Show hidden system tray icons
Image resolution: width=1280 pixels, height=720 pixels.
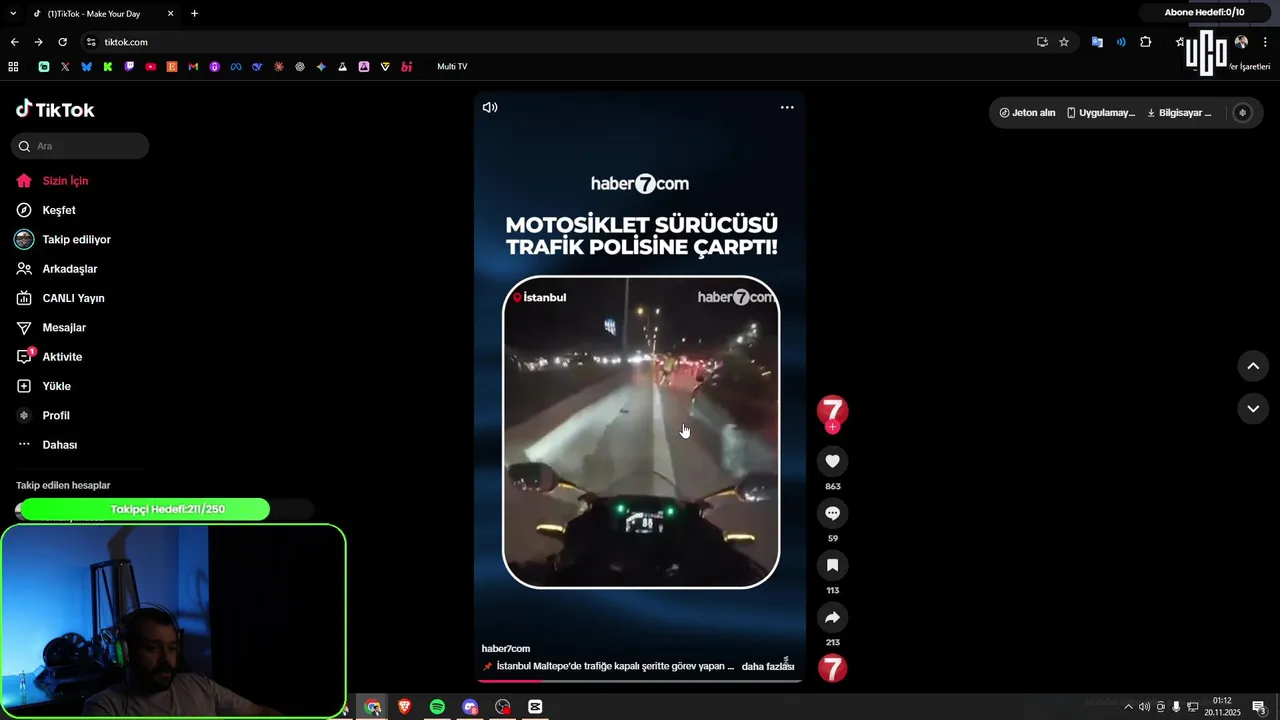click(x=1128, y=707)
